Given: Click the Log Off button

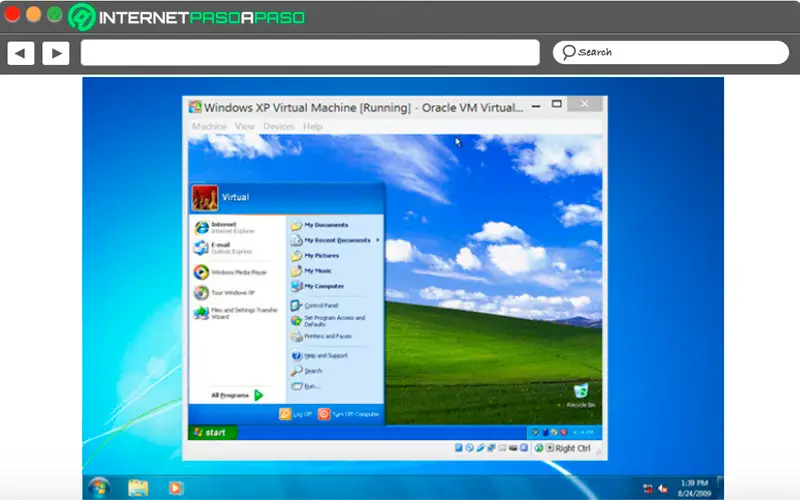Looking at the screenshot, I should pyautogui.click(x=295, y=414).
